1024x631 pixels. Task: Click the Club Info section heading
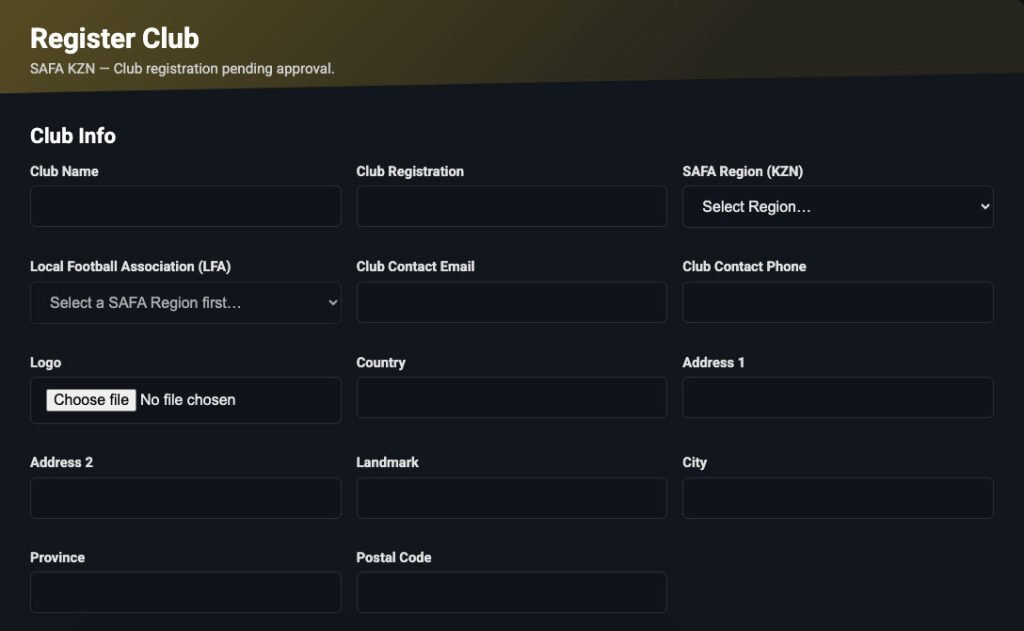(x=73, y=136)
